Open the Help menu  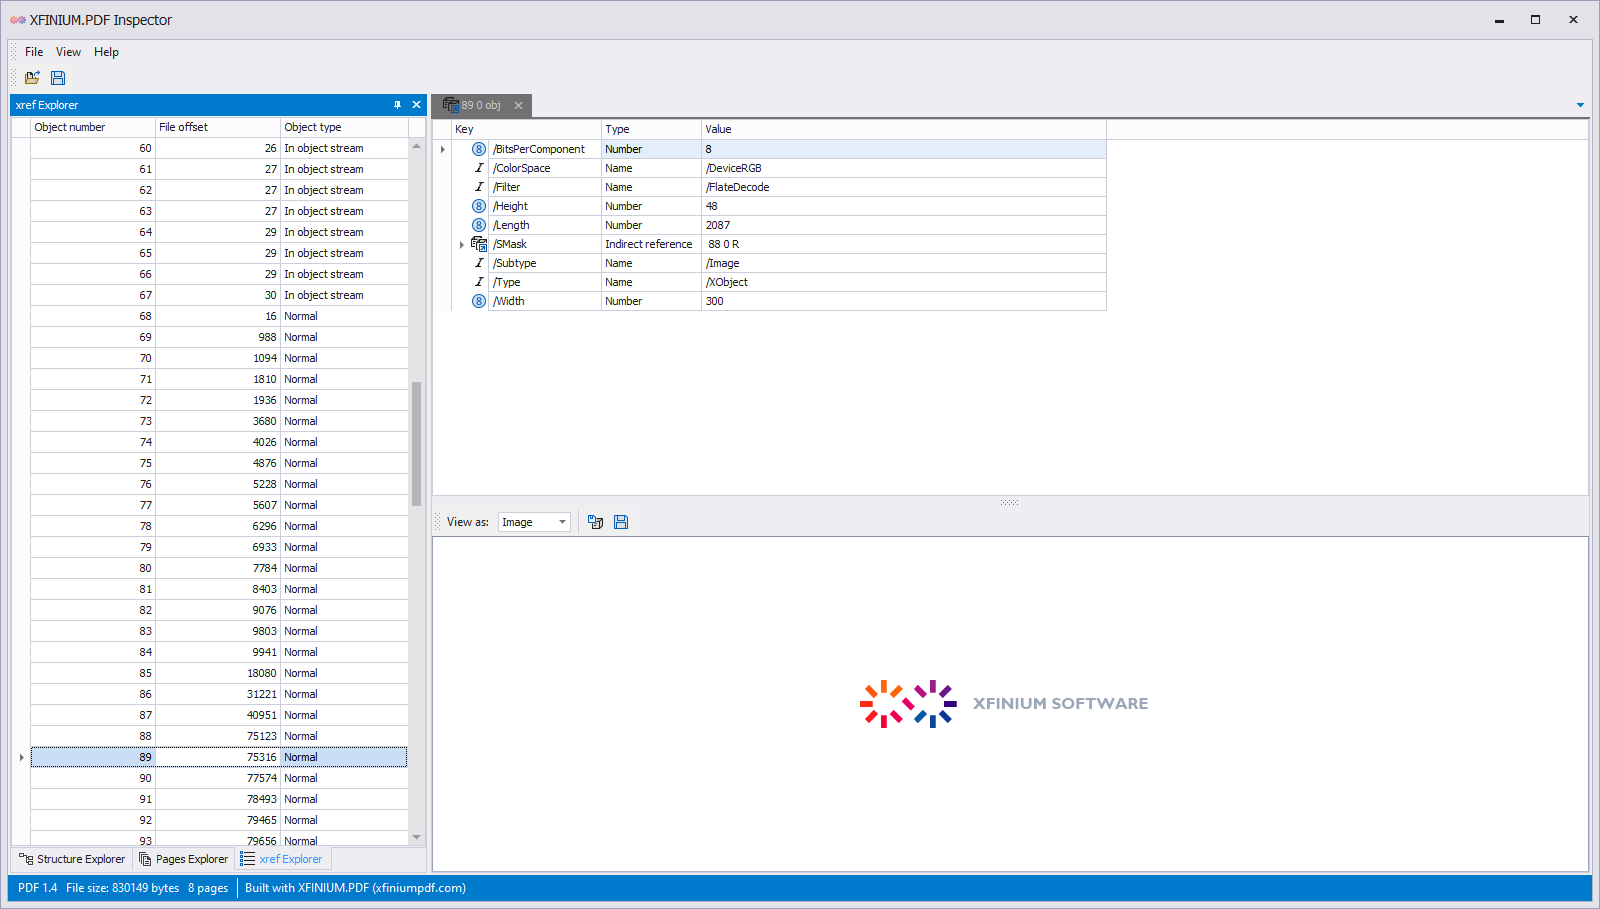(106, 52)
